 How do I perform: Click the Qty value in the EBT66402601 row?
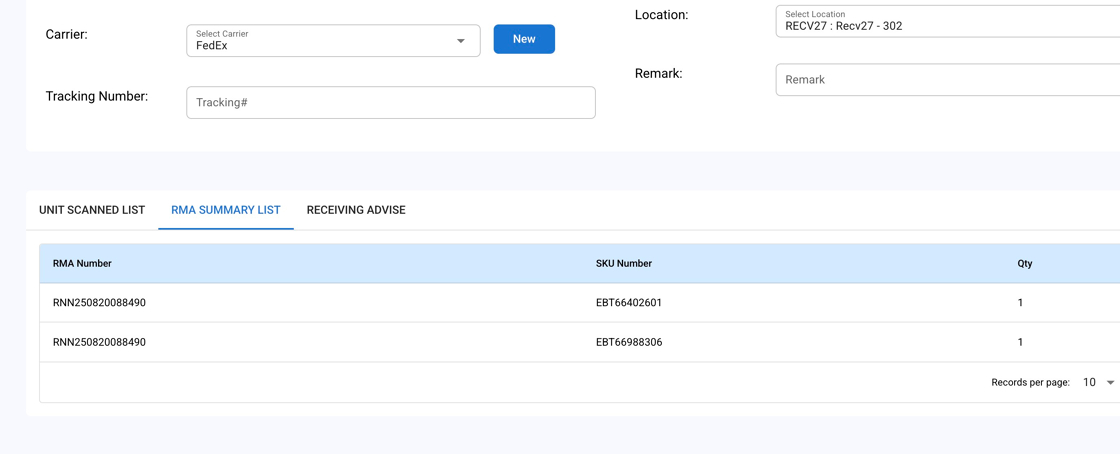click(x=1020, y=303)
